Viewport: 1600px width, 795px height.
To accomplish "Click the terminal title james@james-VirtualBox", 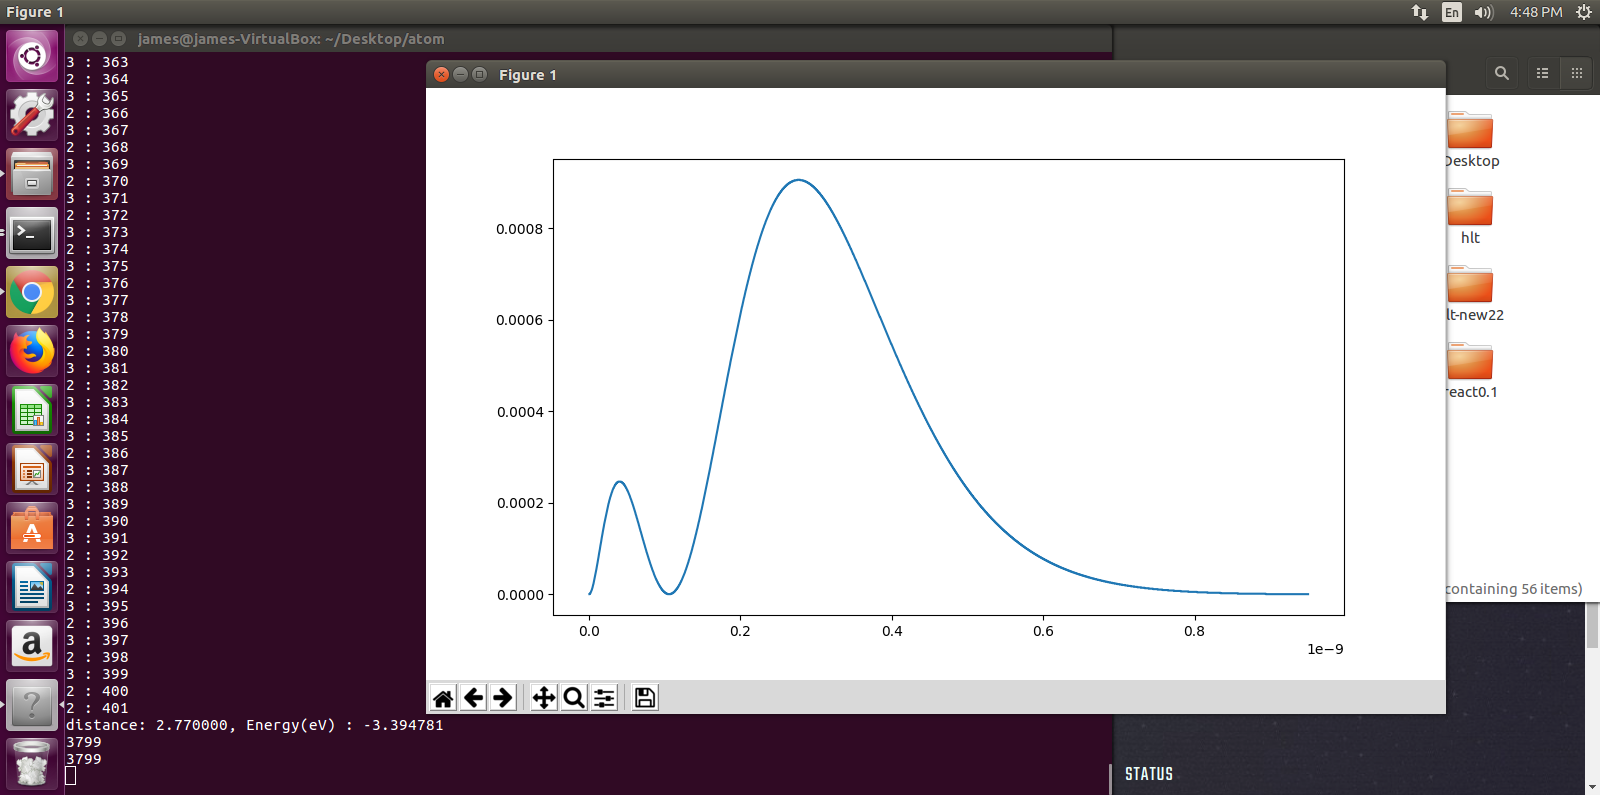I will click(x=291, y=39).
